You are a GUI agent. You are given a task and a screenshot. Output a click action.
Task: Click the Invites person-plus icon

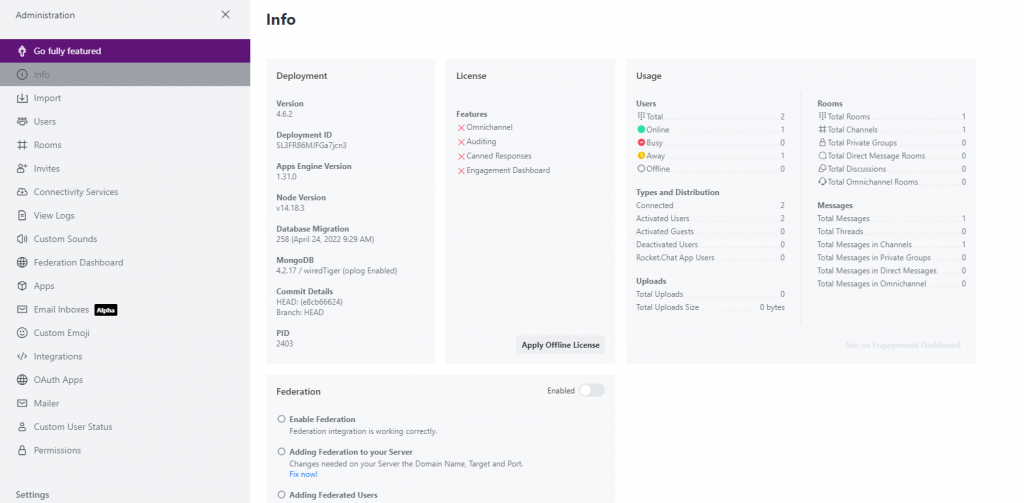tap(22, 168)
